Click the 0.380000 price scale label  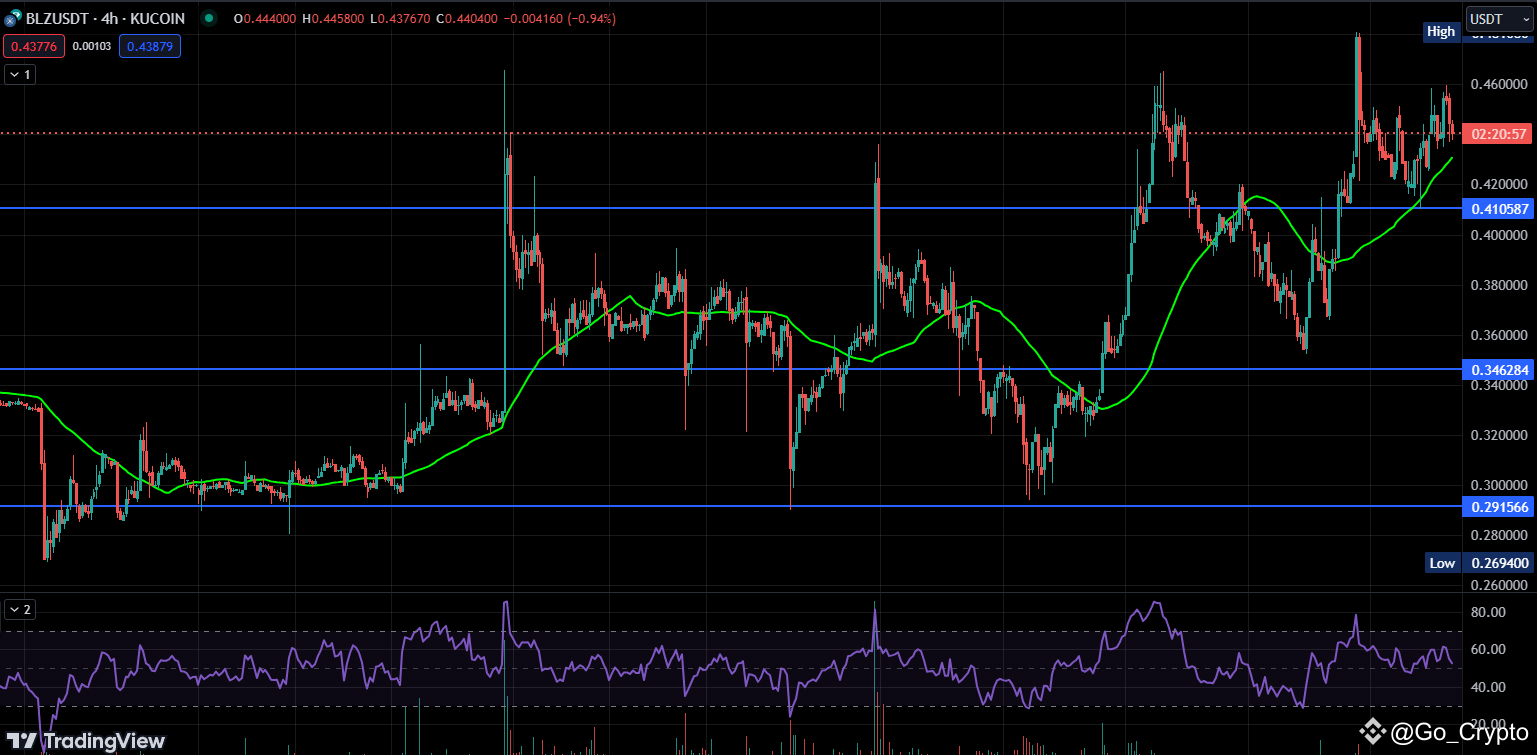click(x=1497, y=285)
